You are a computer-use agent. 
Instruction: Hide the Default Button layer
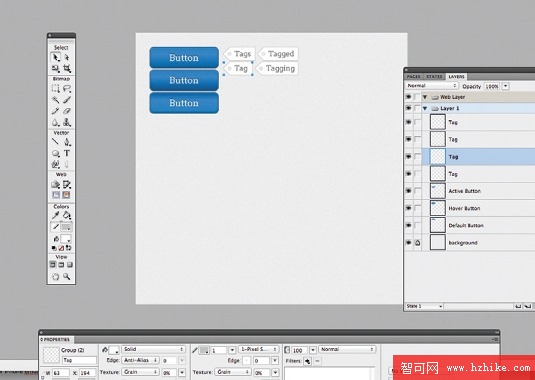click(408, 225)
